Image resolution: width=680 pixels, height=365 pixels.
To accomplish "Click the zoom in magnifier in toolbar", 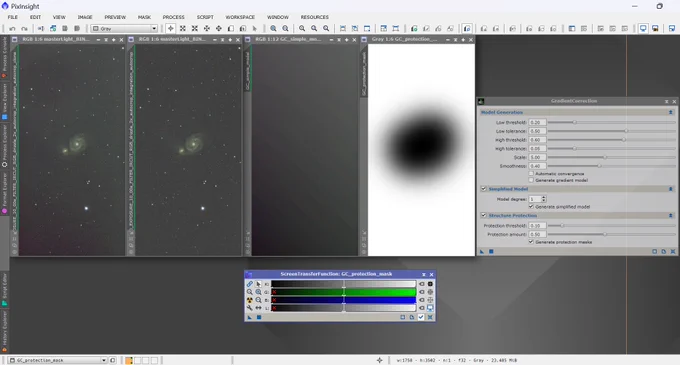I will tap(273, 29).
